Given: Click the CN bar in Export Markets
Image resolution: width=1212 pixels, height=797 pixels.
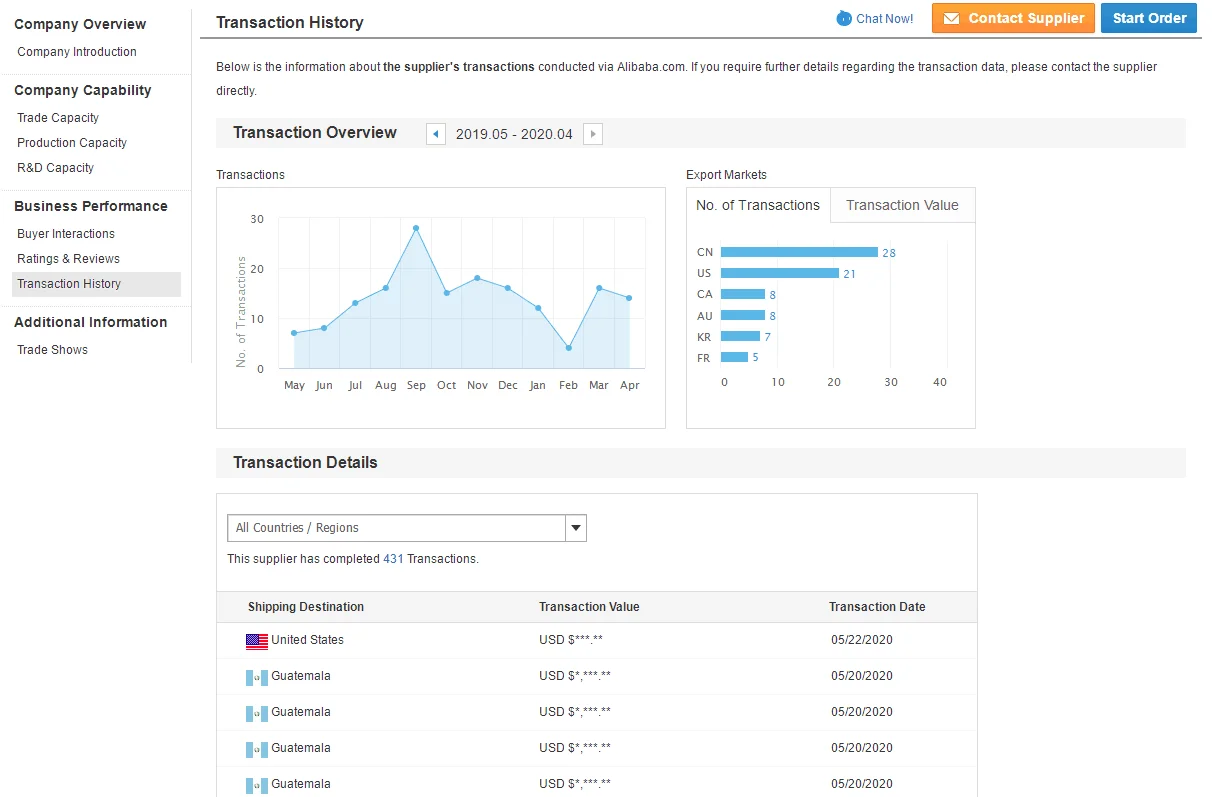Looking at the screenshot, I should click(799, 252).
